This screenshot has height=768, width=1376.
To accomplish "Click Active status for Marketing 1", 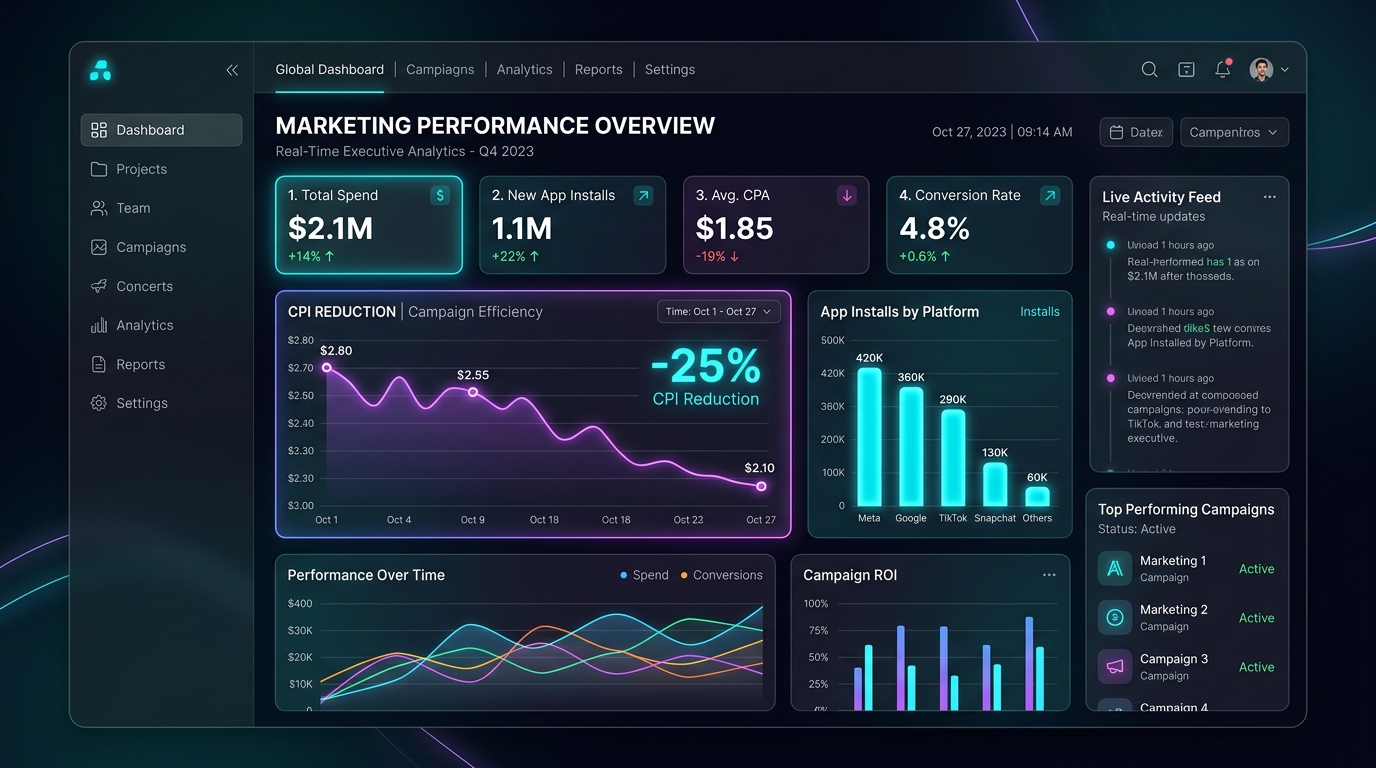I will coord(1256,569).
